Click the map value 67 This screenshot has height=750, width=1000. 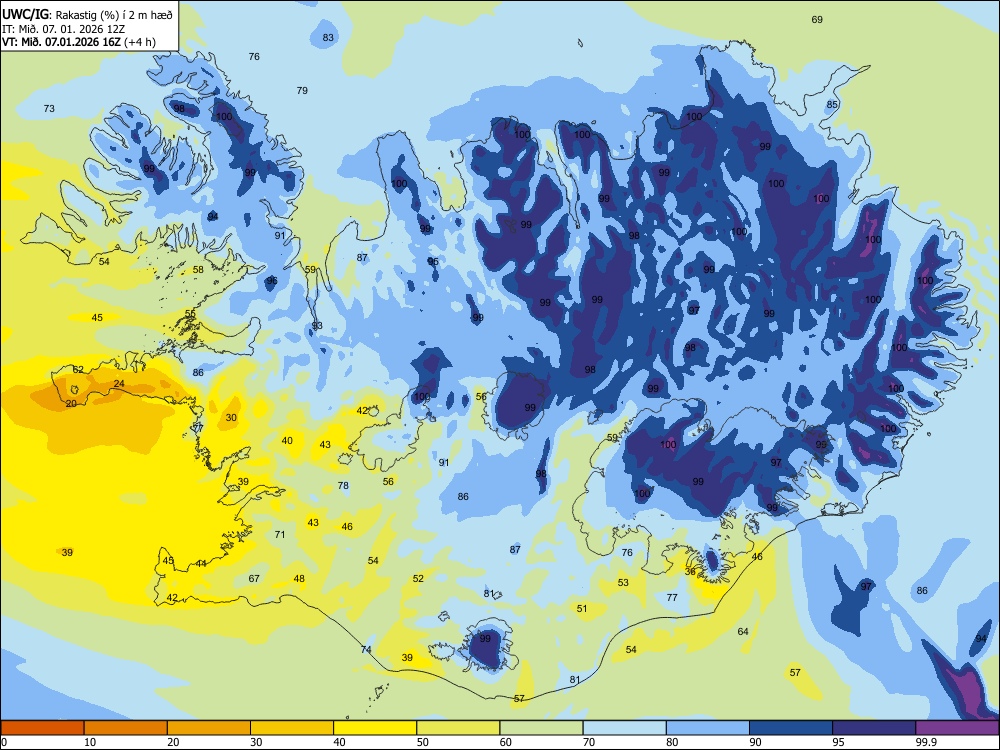pos(254,578)
